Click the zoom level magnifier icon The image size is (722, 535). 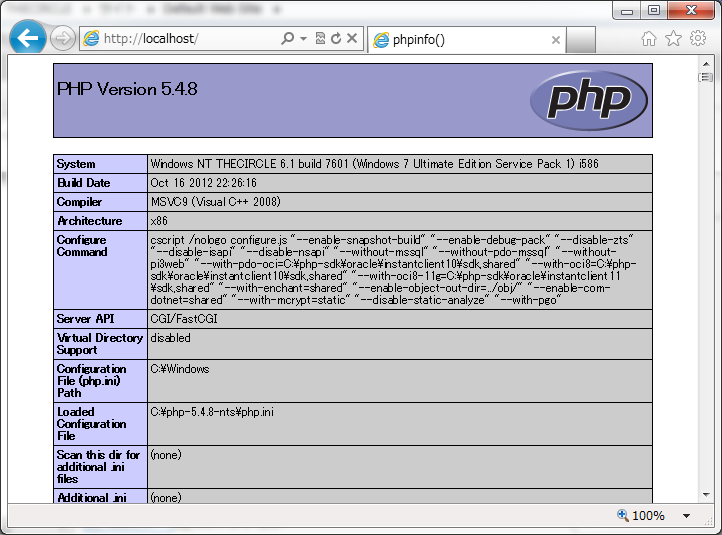(x=623, y=515)
